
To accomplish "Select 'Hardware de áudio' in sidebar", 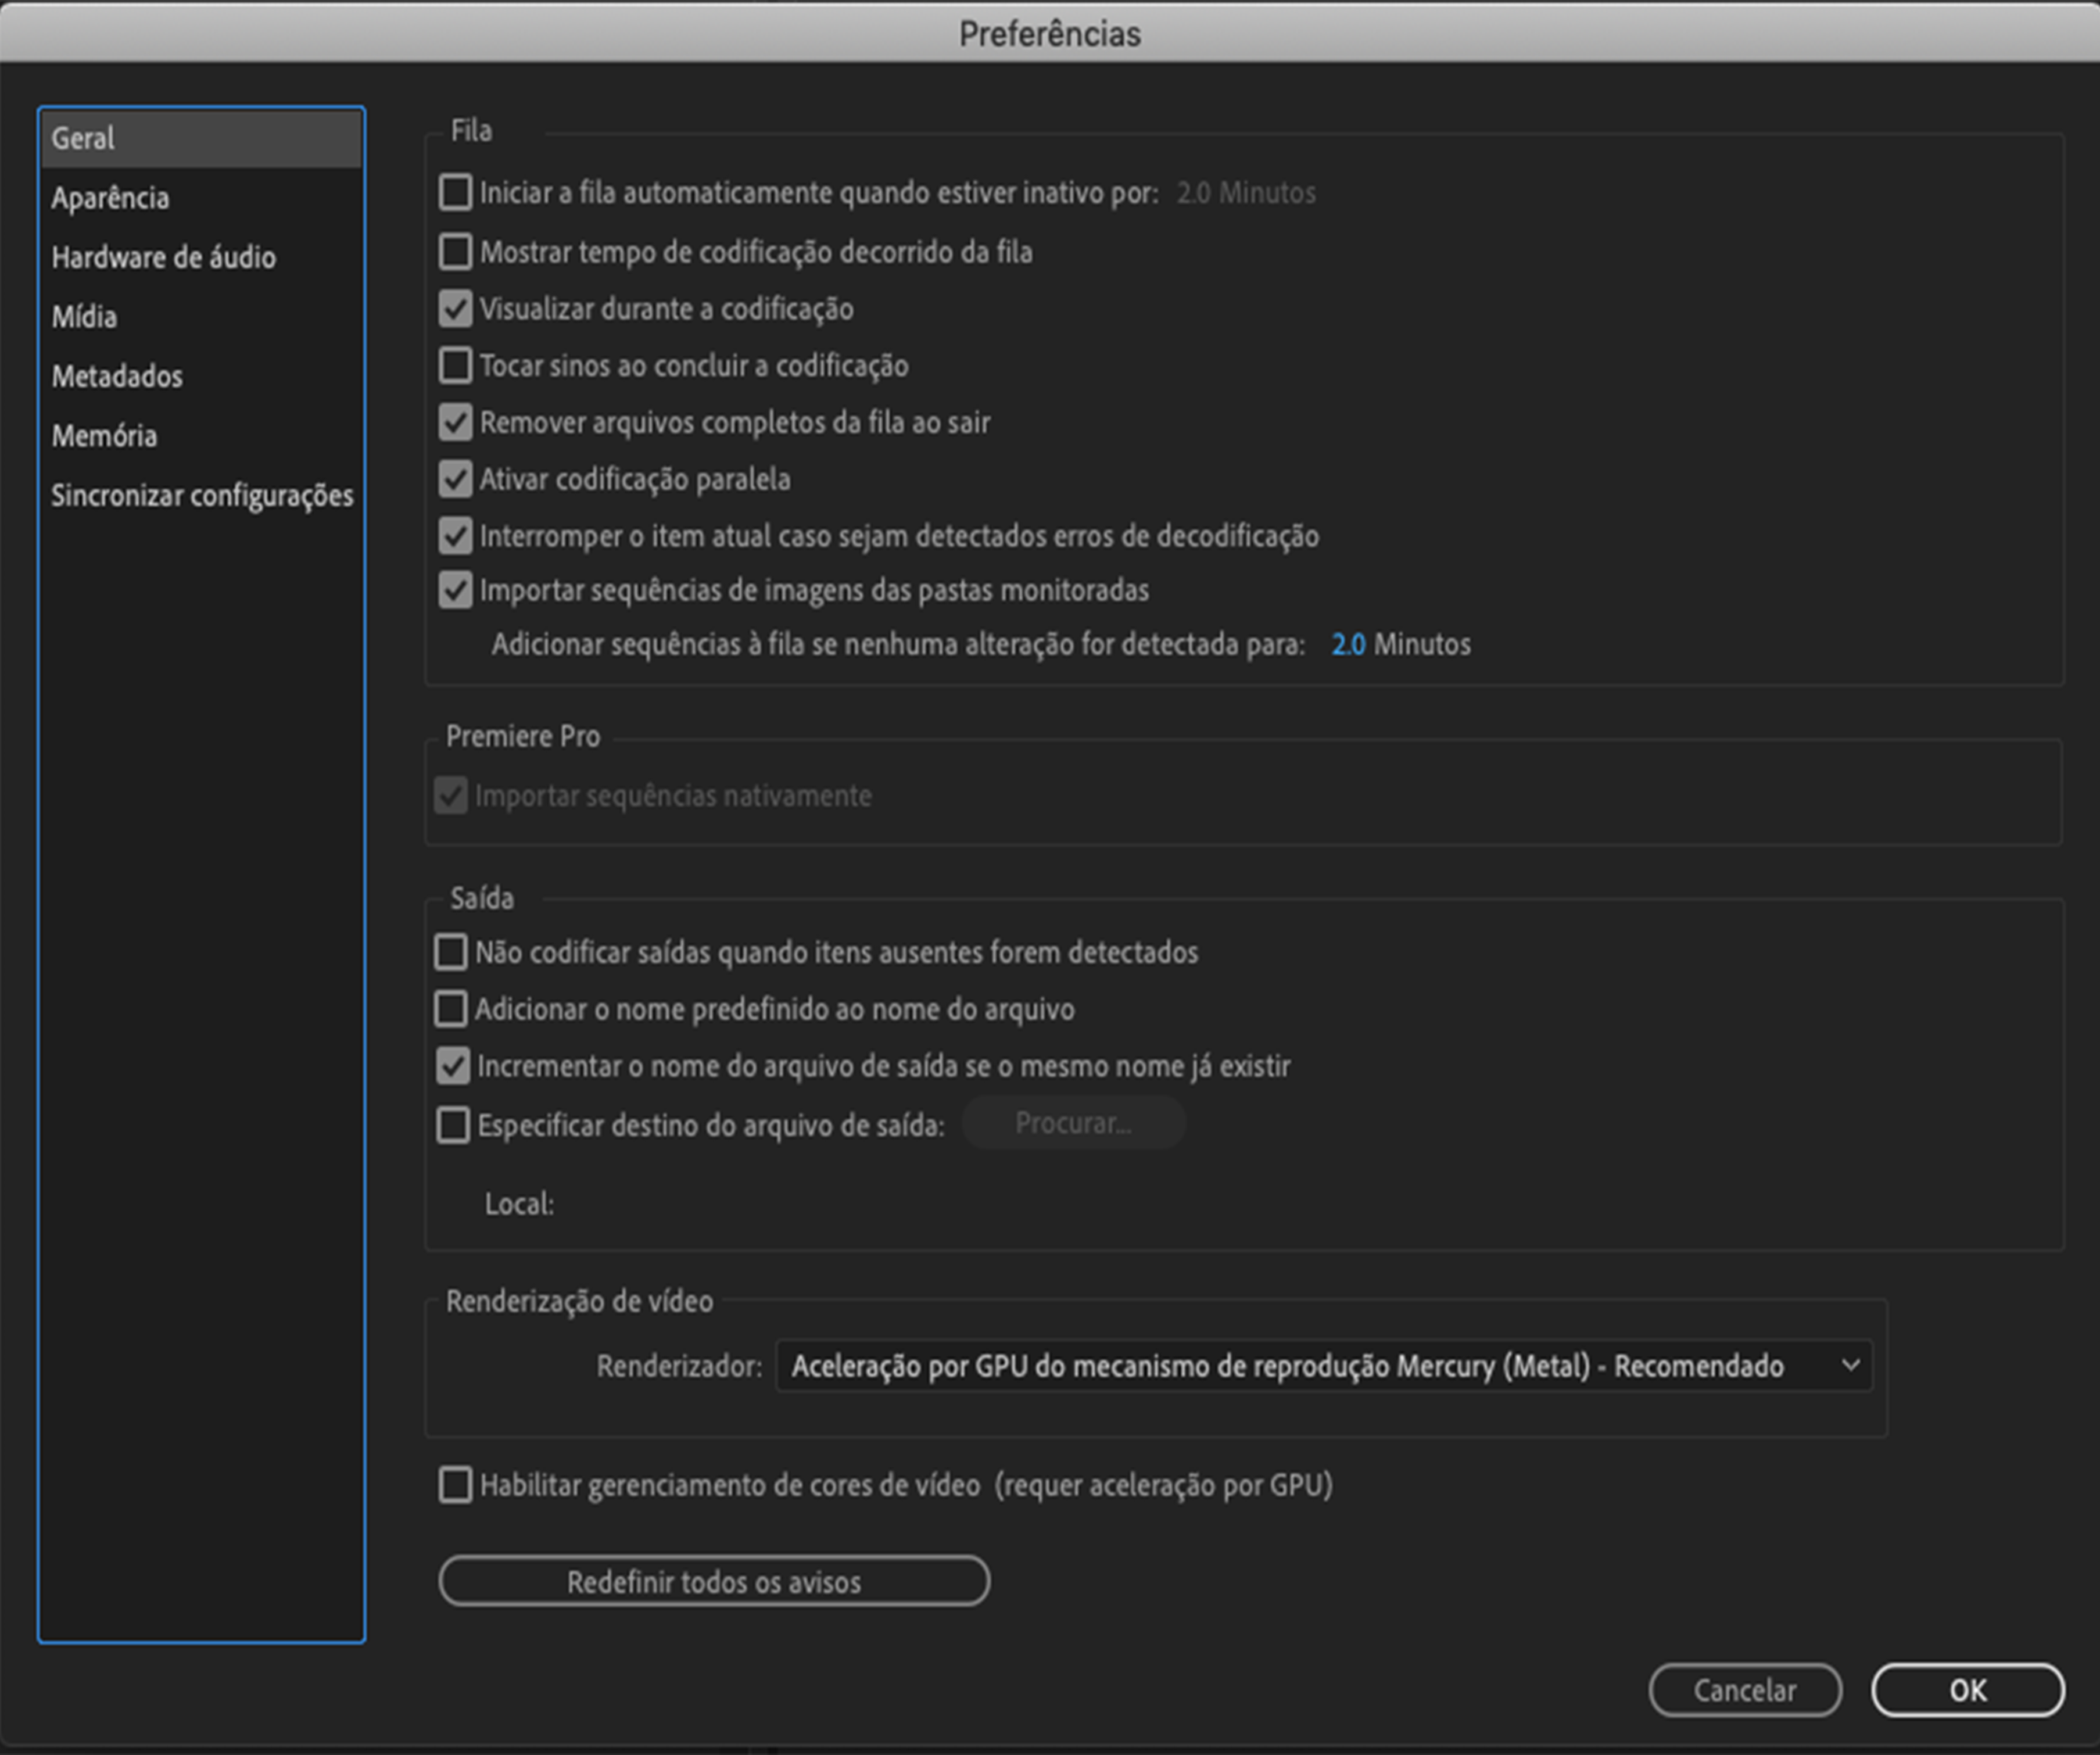I will point(163,257).
